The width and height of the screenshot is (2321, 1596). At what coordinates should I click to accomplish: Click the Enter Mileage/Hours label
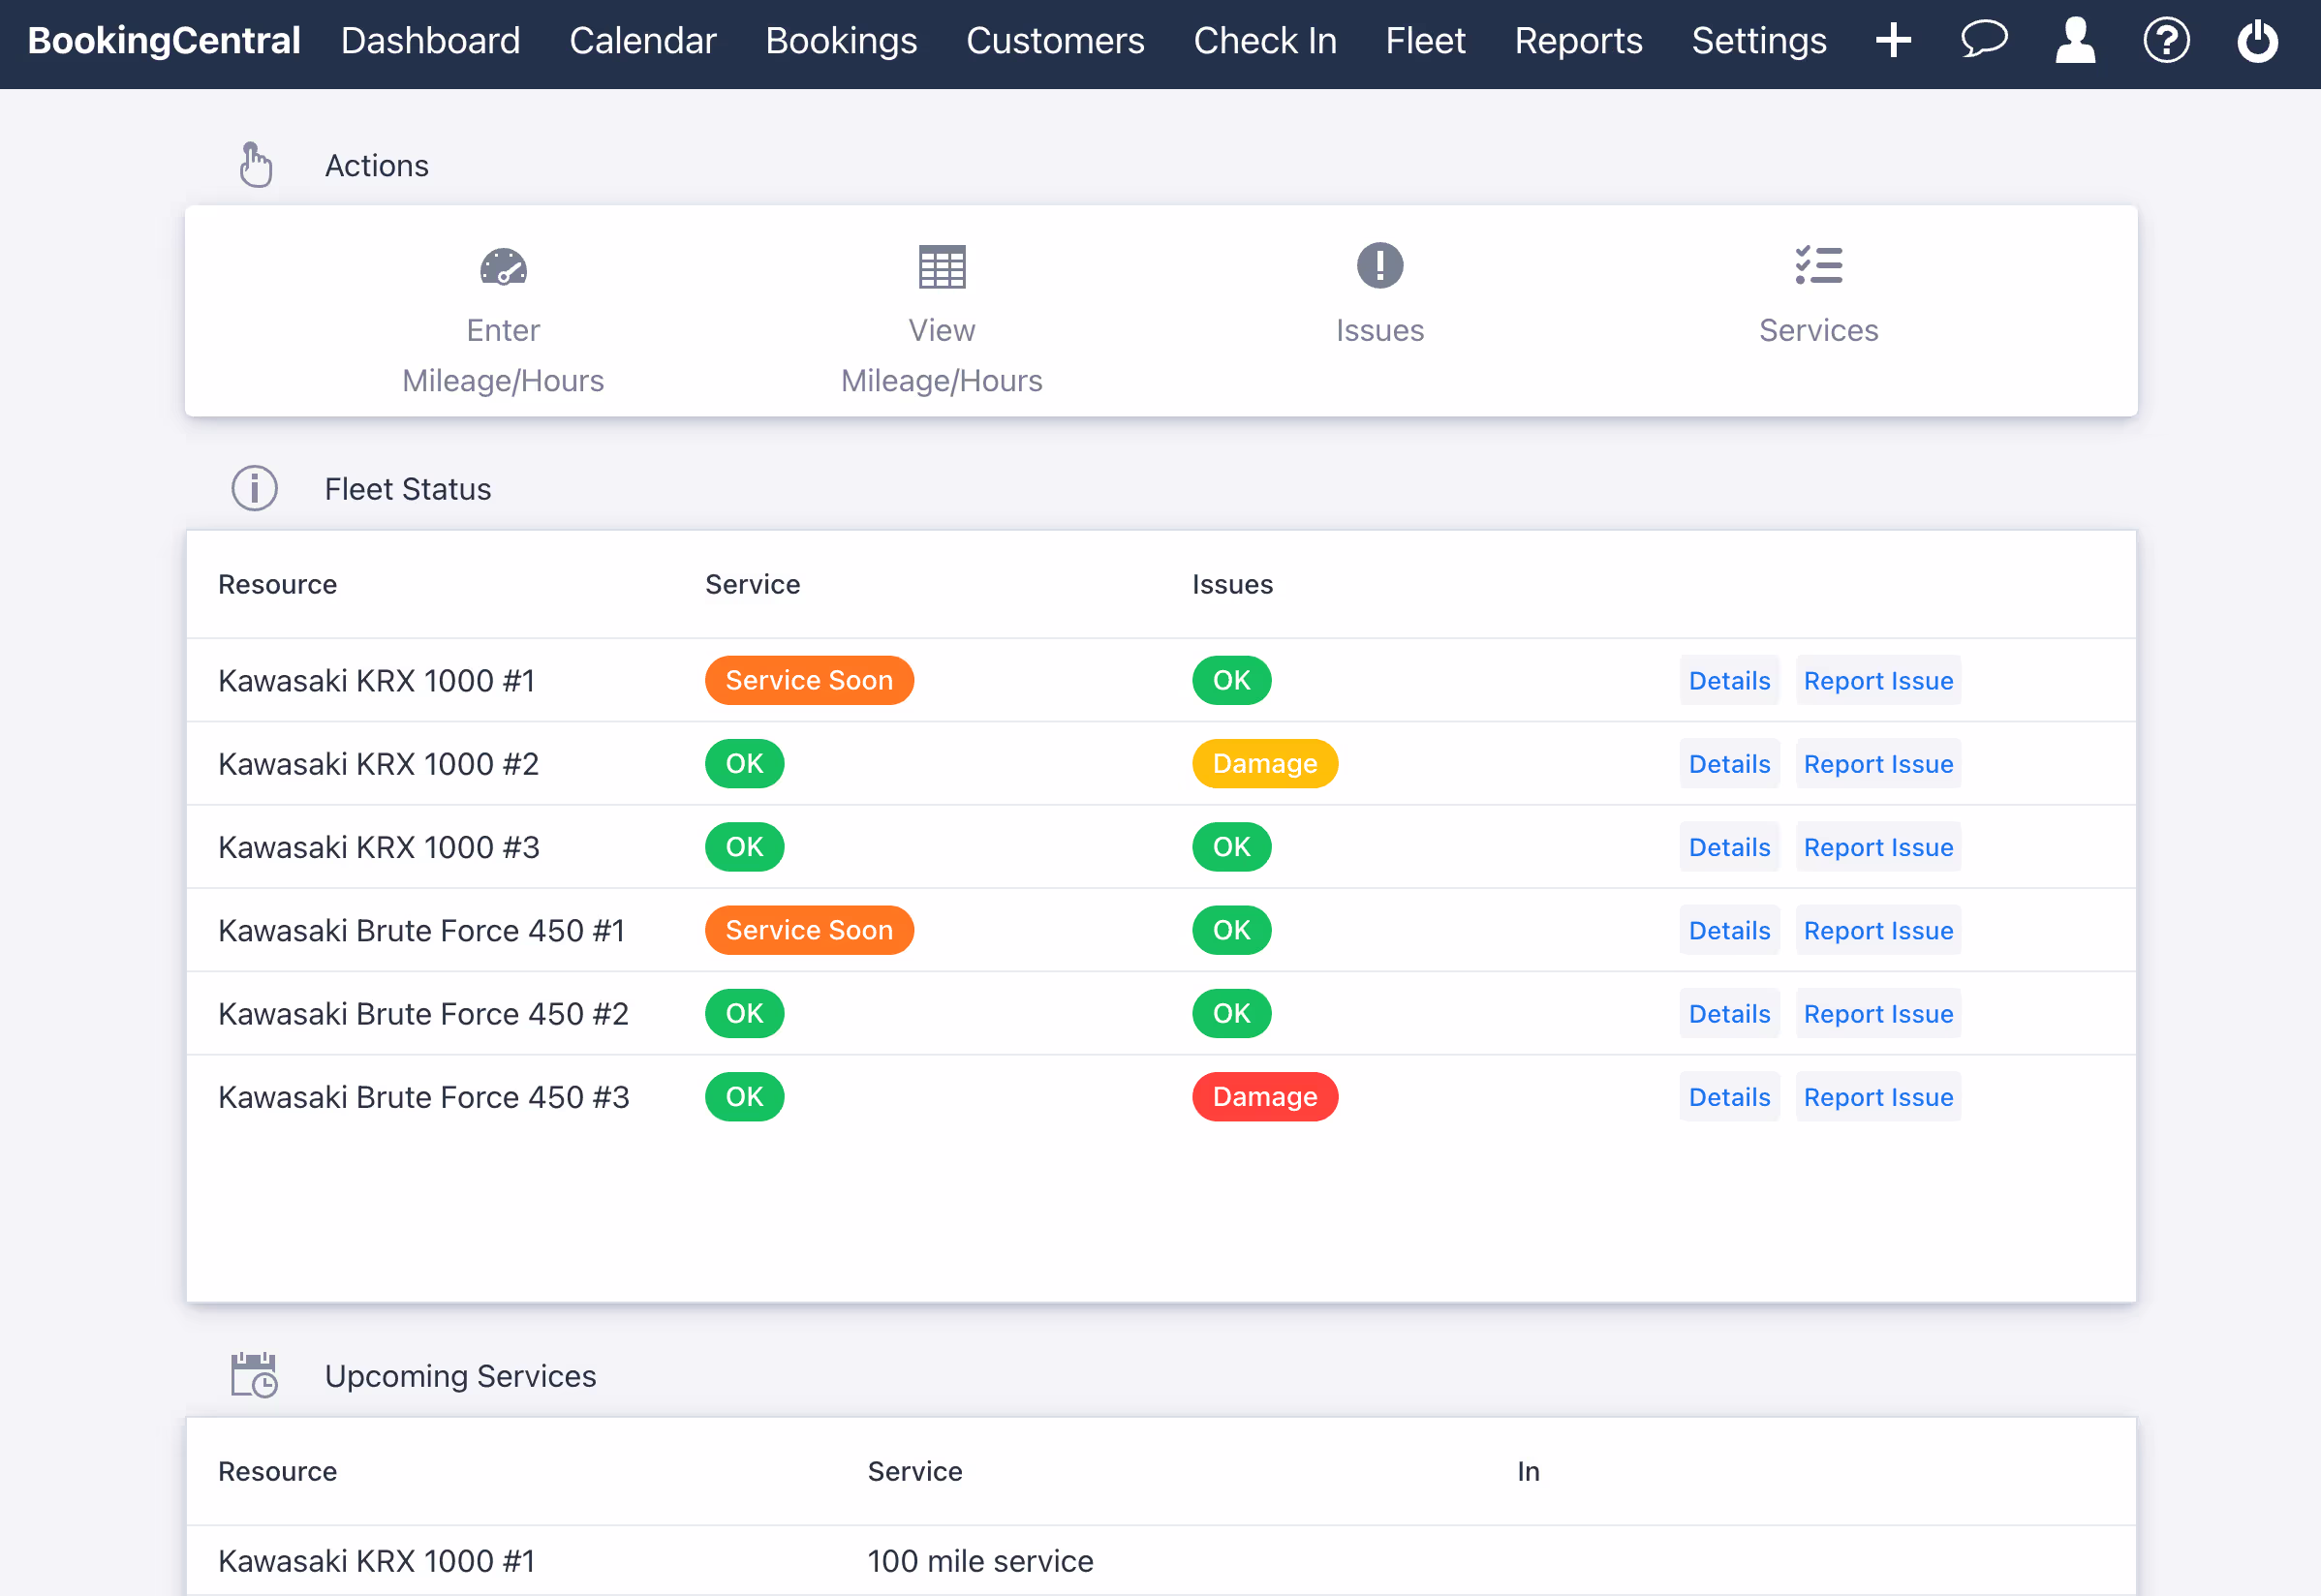[503, 355]
